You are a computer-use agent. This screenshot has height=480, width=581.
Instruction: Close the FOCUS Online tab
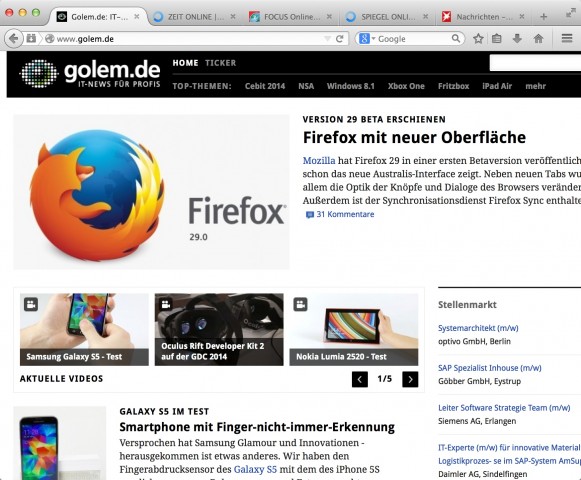tap(329, 17)
